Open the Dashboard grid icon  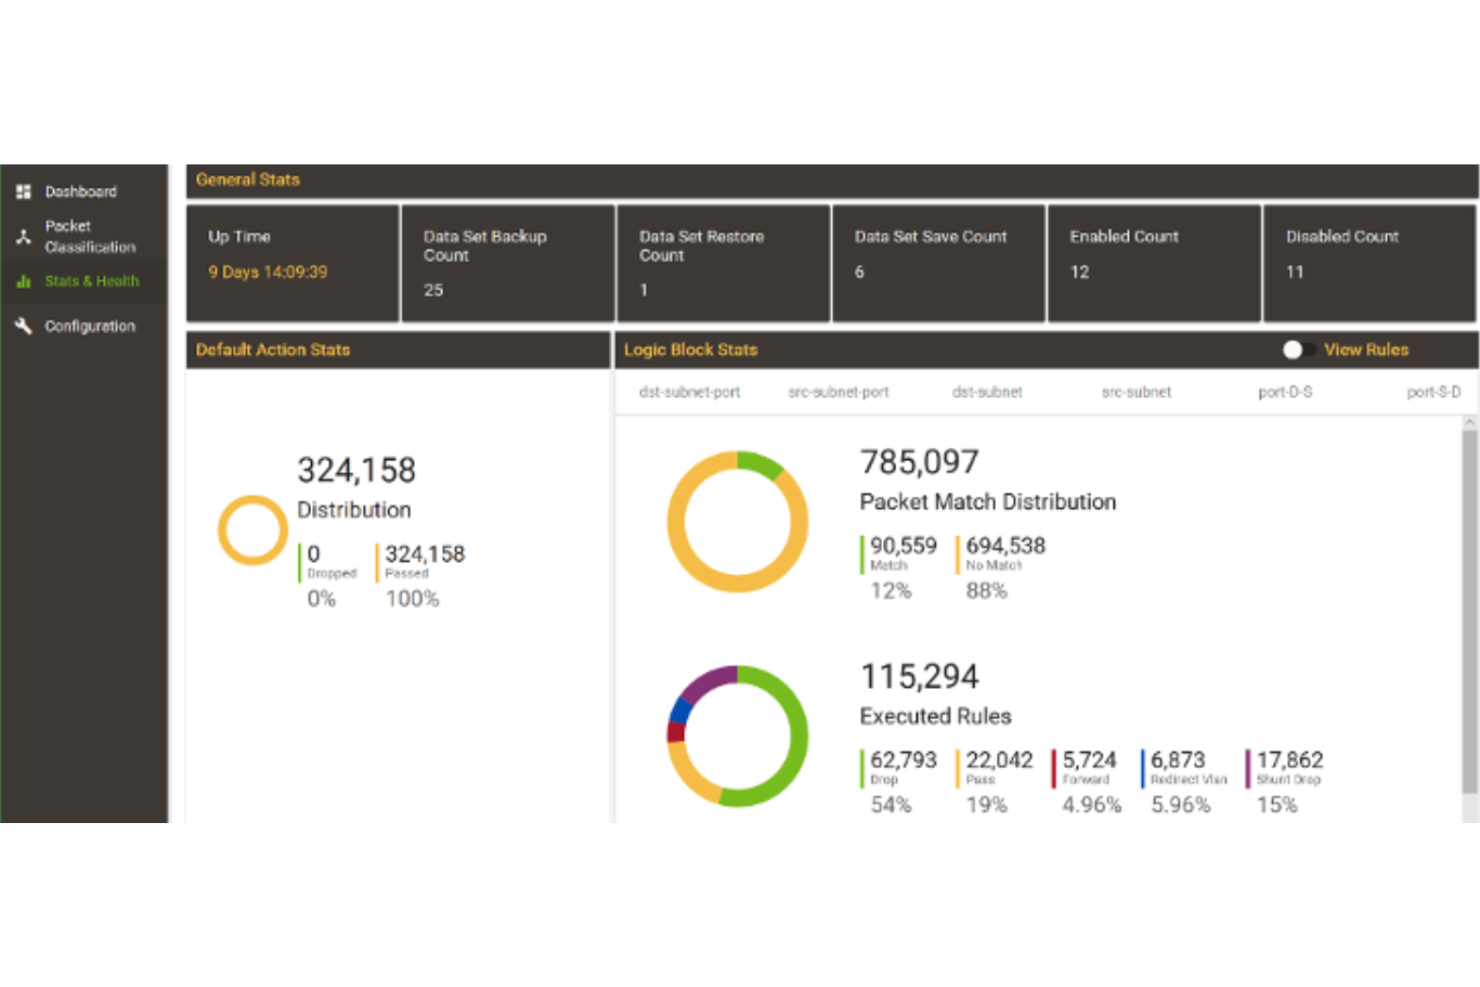24,191
